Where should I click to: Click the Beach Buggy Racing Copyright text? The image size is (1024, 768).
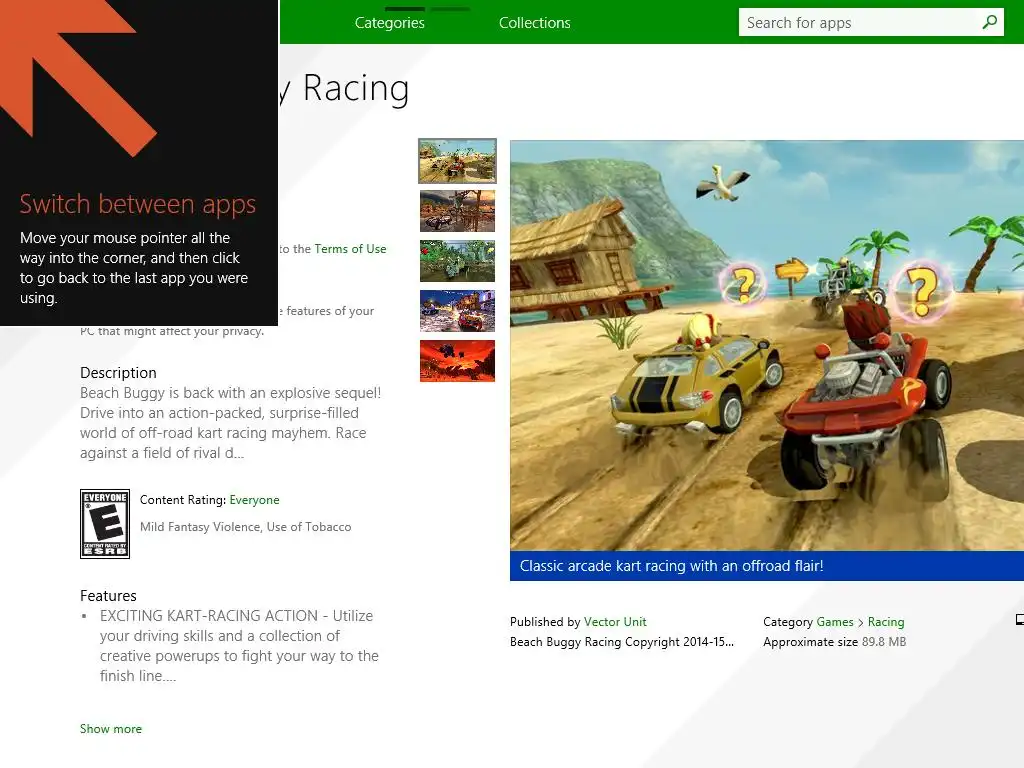(622, 642)
